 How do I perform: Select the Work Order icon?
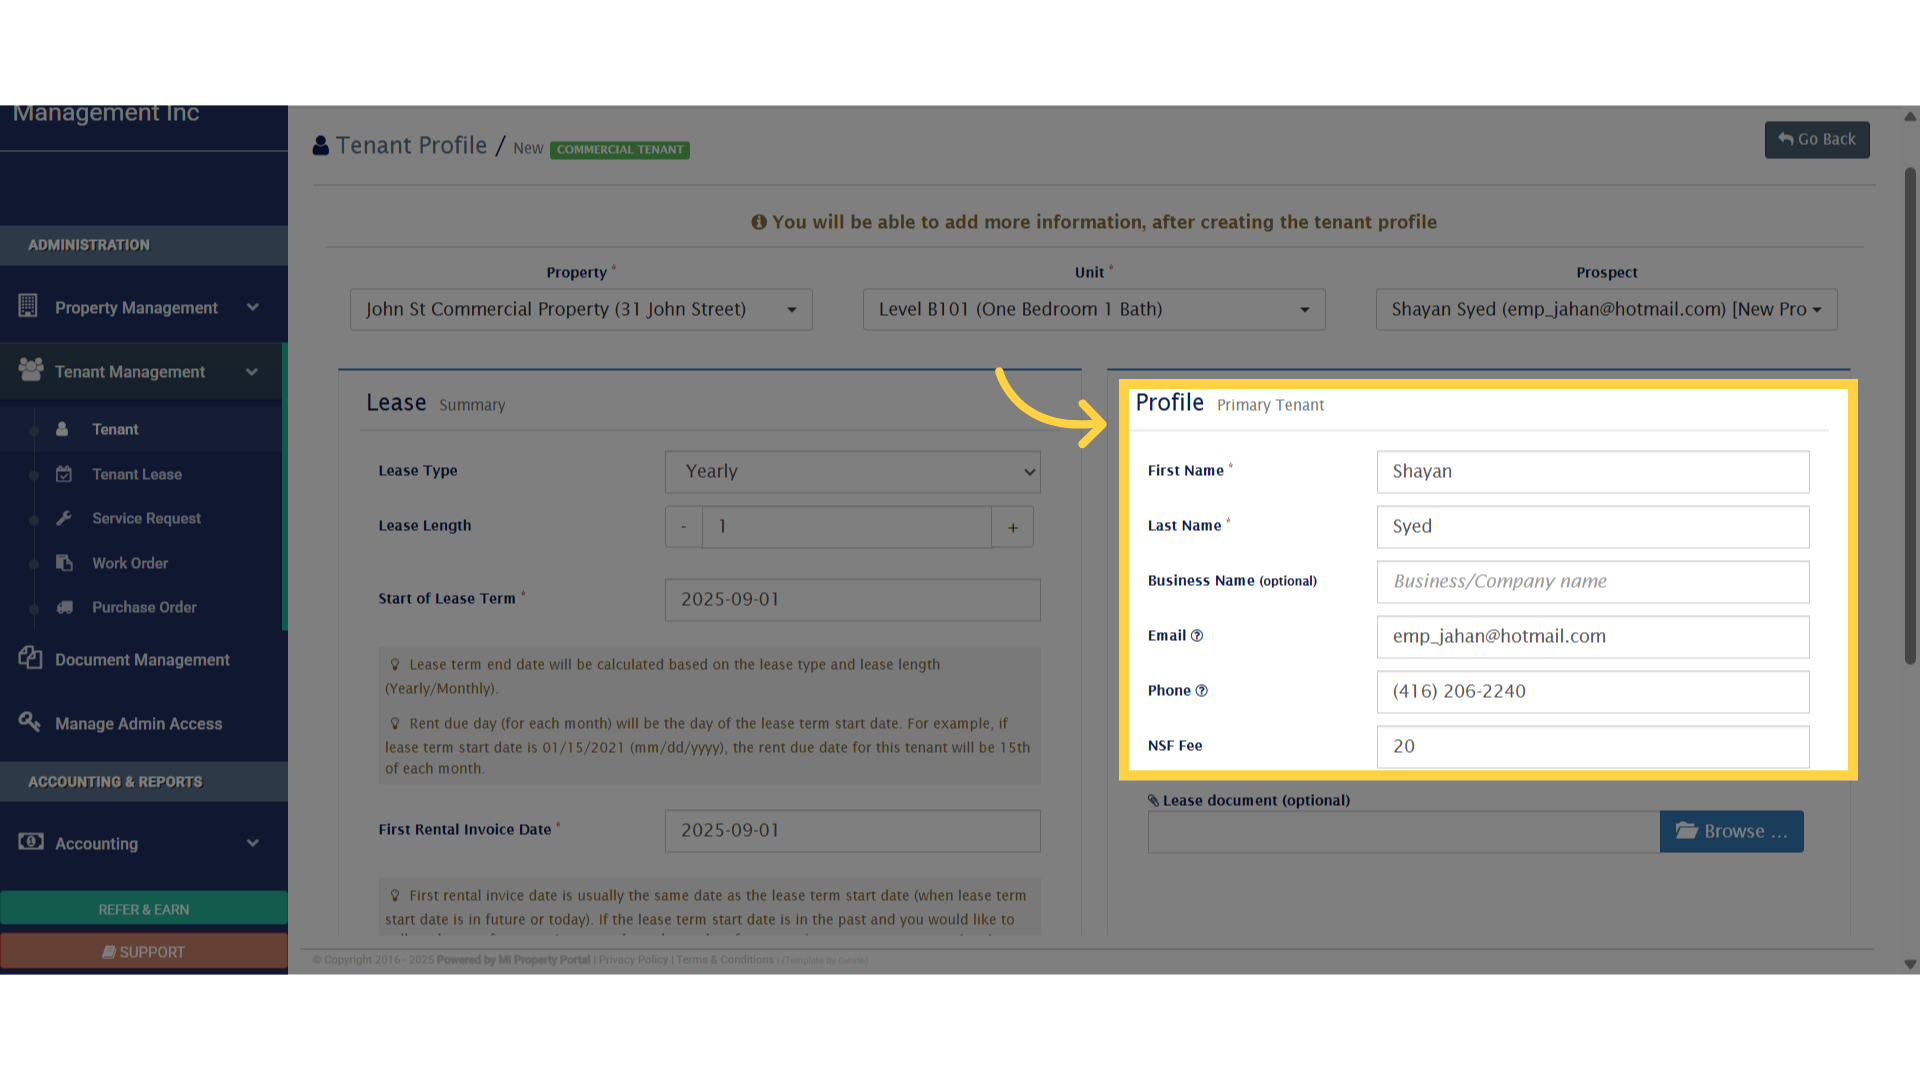coord(63,562)
